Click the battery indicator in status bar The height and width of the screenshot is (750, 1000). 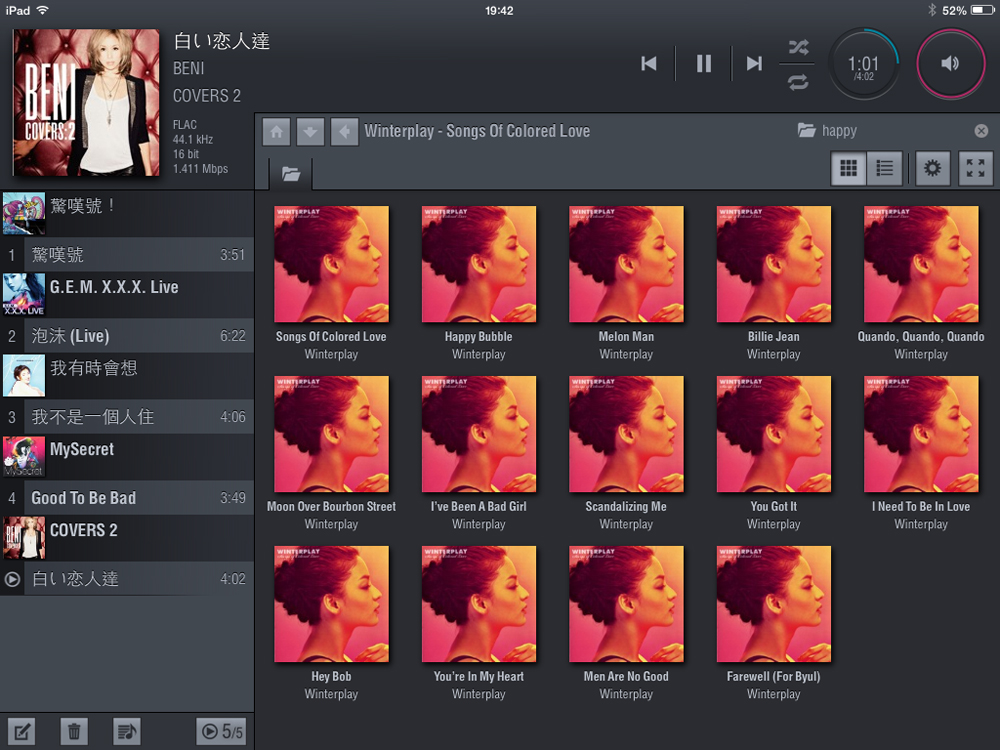coord(982,10)
